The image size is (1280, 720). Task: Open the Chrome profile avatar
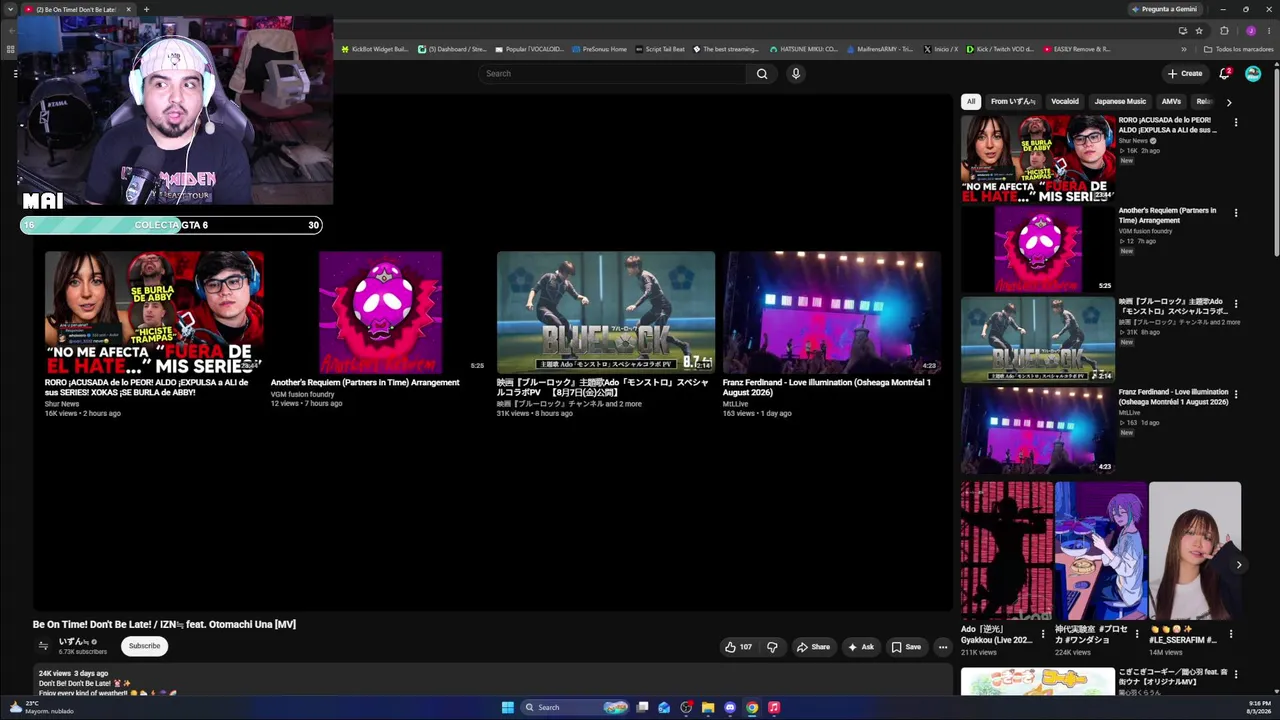1250,31
